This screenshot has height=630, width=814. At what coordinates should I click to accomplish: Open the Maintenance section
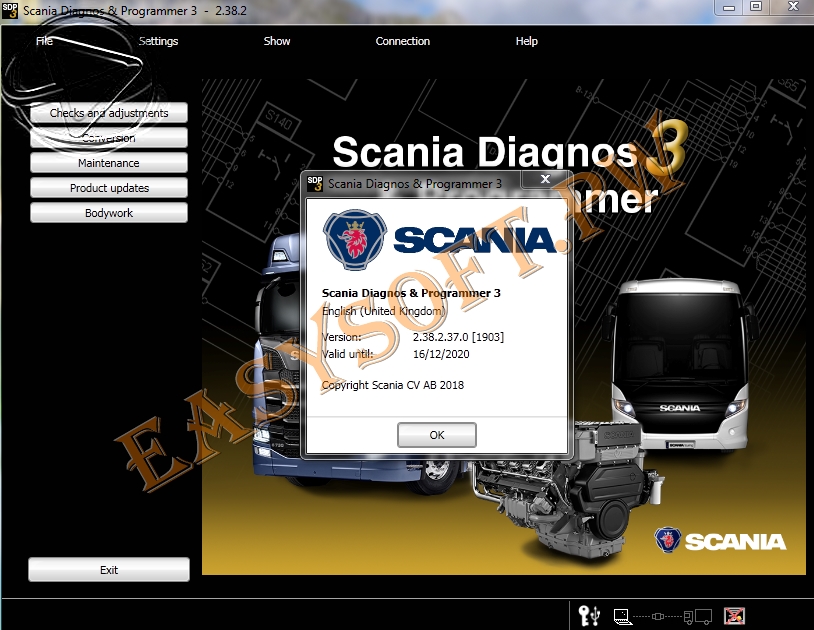point(109,163)
